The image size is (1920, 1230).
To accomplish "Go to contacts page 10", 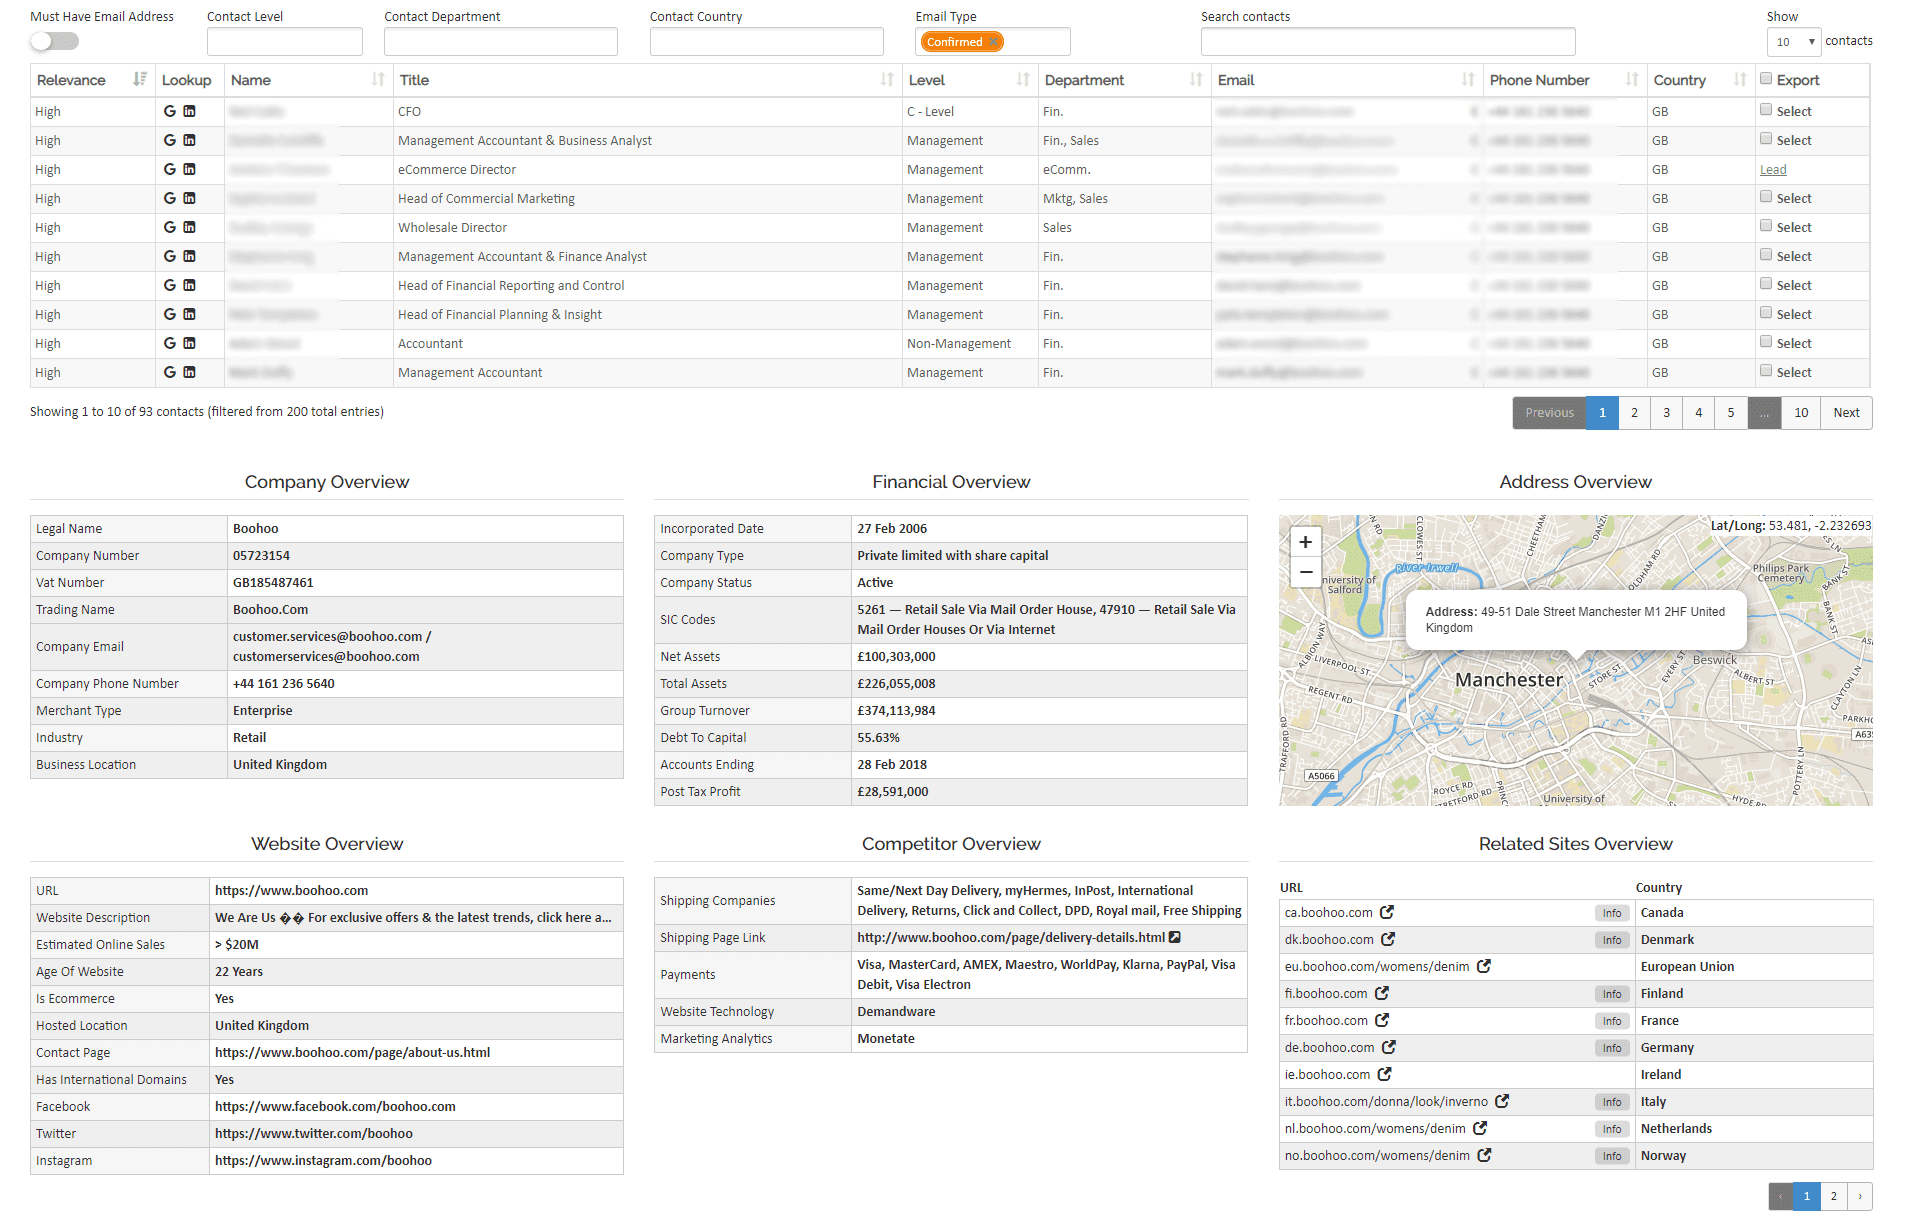I will pyautogui.click(x=1801, y=413).
